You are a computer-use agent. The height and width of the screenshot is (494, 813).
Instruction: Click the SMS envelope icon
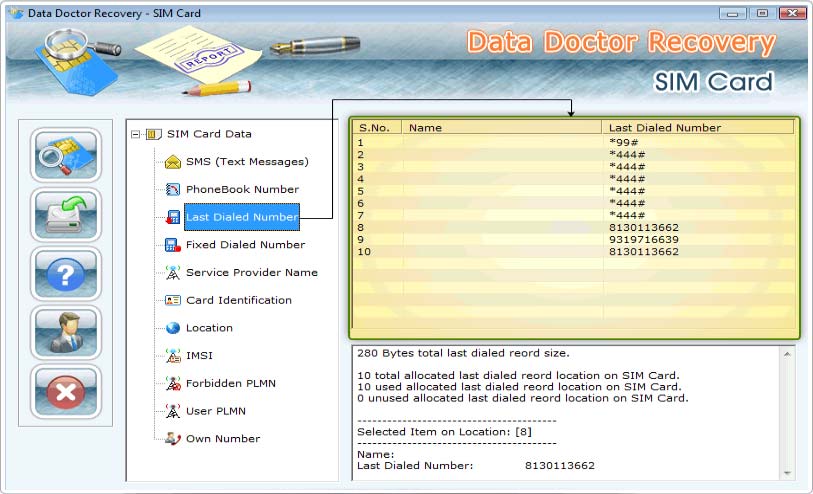point(173,162)
